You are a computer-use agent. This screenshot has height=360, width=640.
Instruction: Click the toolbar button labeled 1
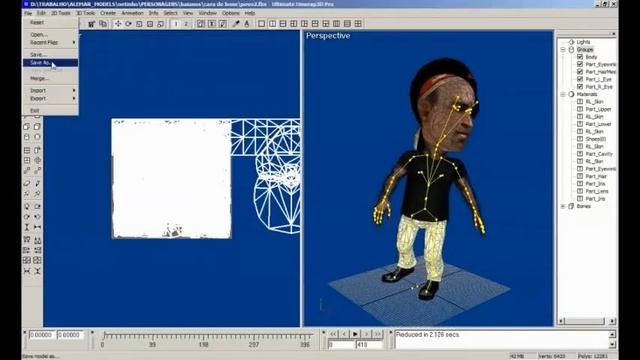click(x=176, y=24)
